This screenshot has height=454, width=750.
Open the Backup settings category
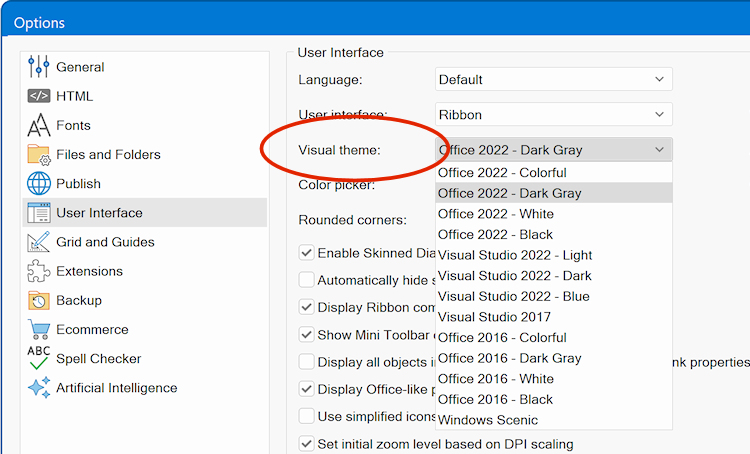[x=78, y=300]
